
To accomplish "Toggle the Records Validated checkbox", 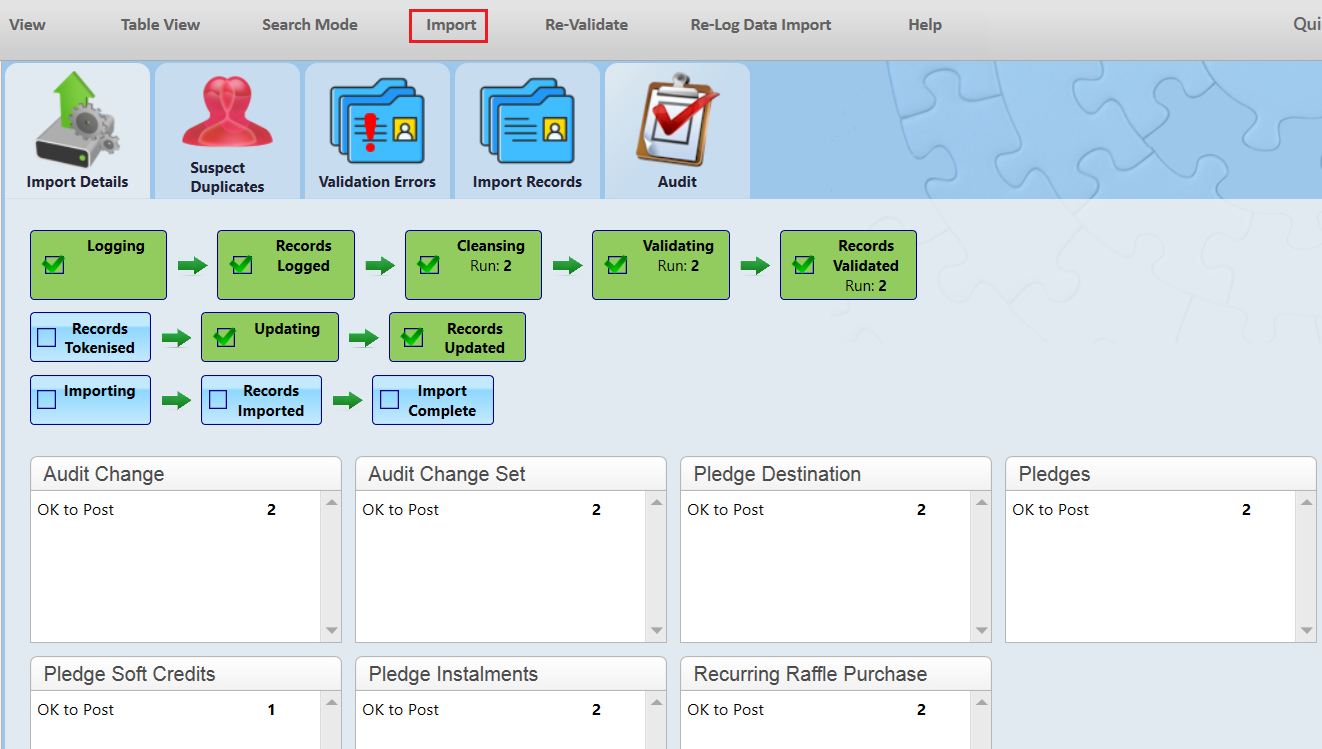I will point(804,265).
